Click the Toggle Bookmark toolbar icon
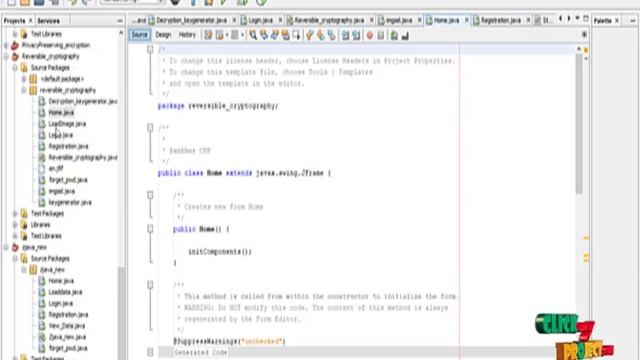Image resolution: width=640 pixels, height=360 pixels. (x=331, y=36)
